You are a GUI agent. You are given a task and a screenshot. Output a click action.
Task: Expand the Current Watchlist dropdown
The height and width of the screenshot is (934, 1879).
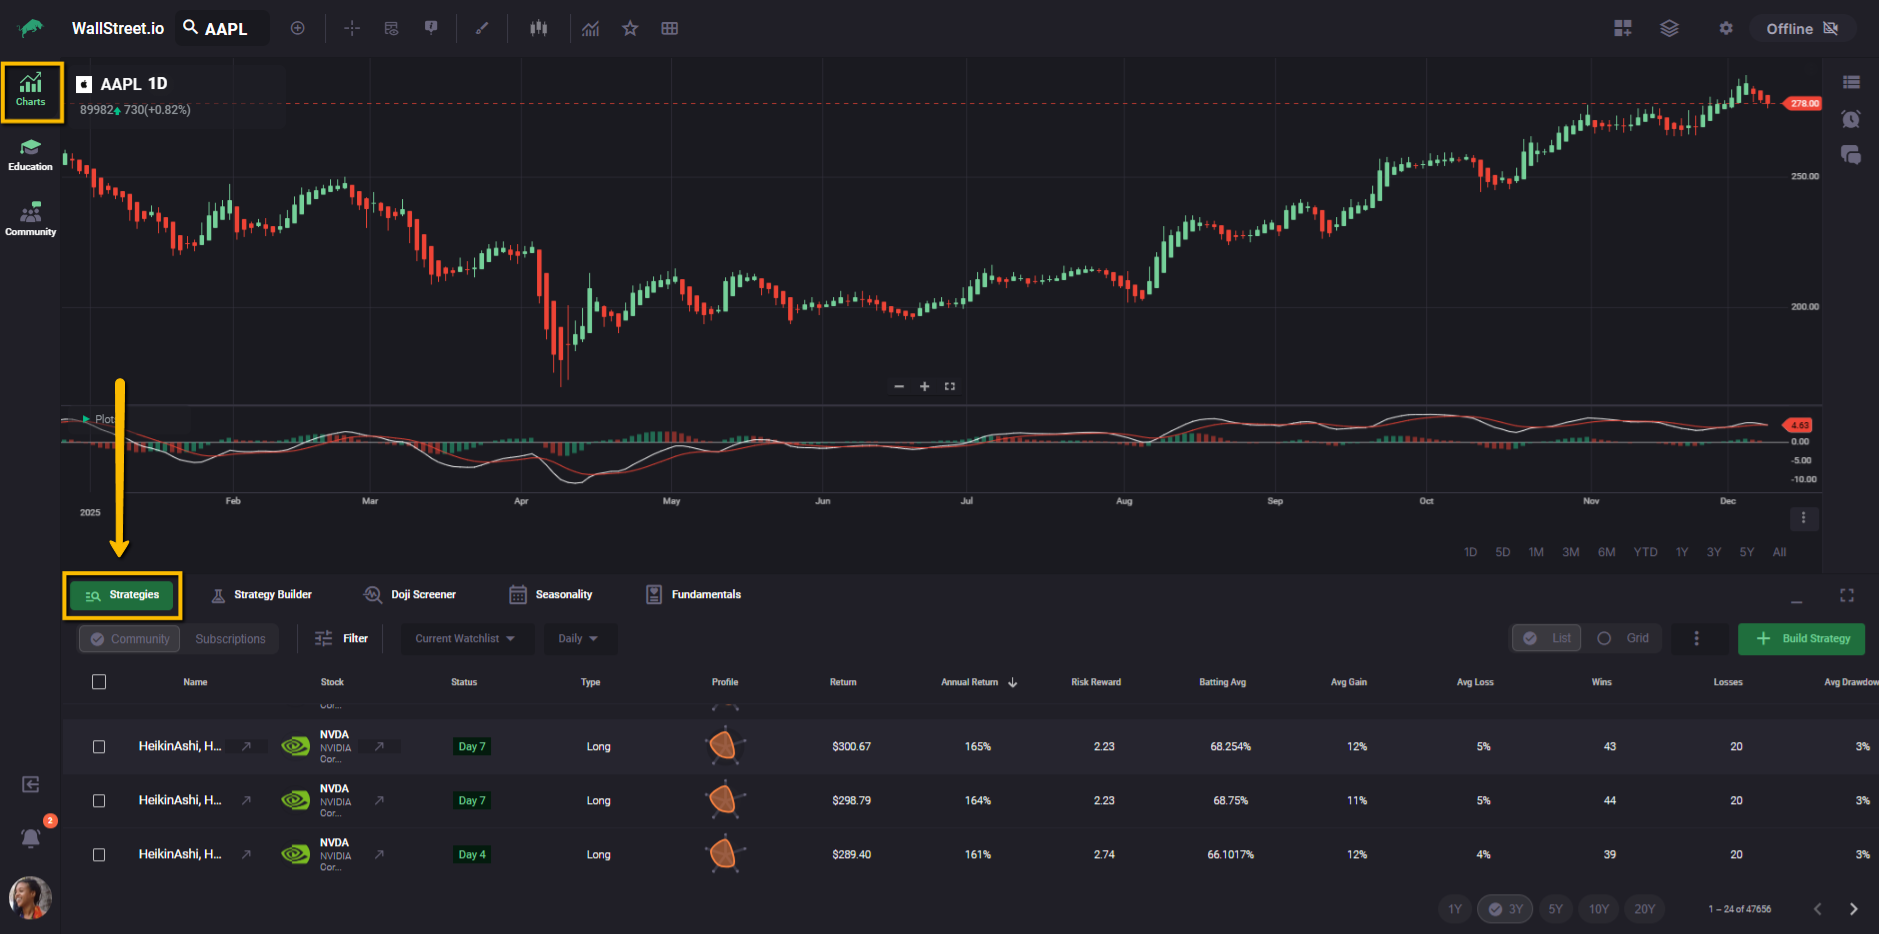point(465,639)
